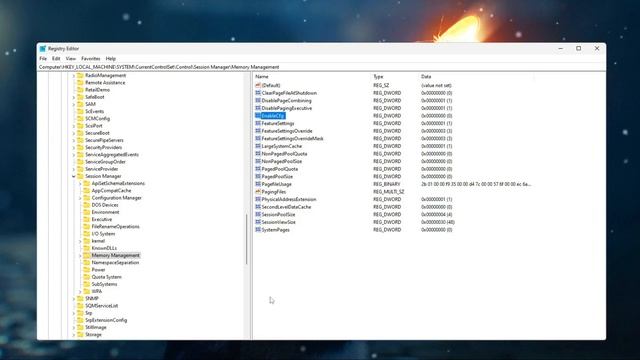This screenshot has width=640, height=360.
Task: Collapse the Session Manager tree node
Action: (x=74, y=176)
